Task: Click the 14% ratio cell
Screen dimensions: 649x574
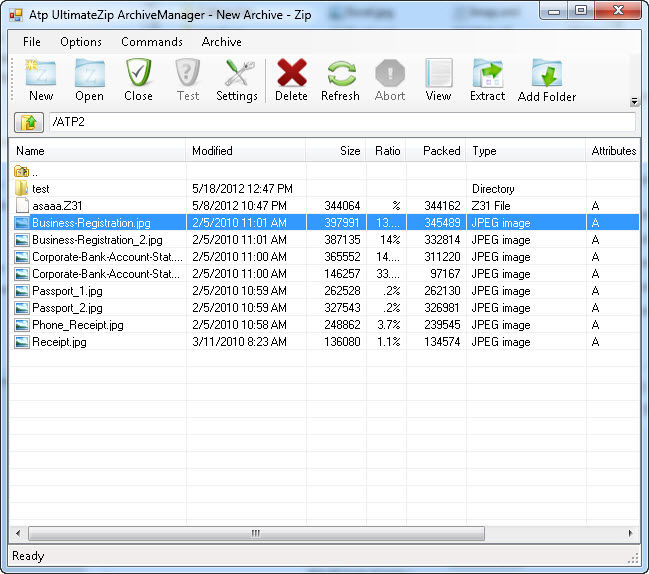Action: pos(390,240)
